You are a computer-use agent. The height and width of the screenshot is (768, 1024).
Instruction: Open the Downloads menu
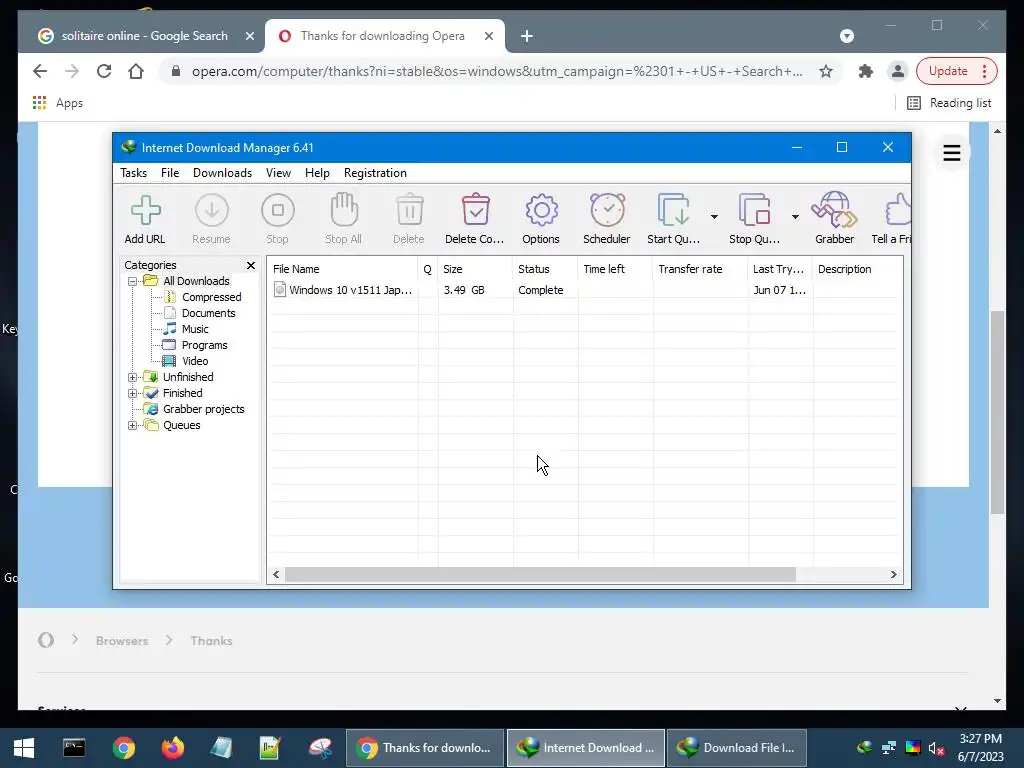pyautogui.click(x=223, y=173)
